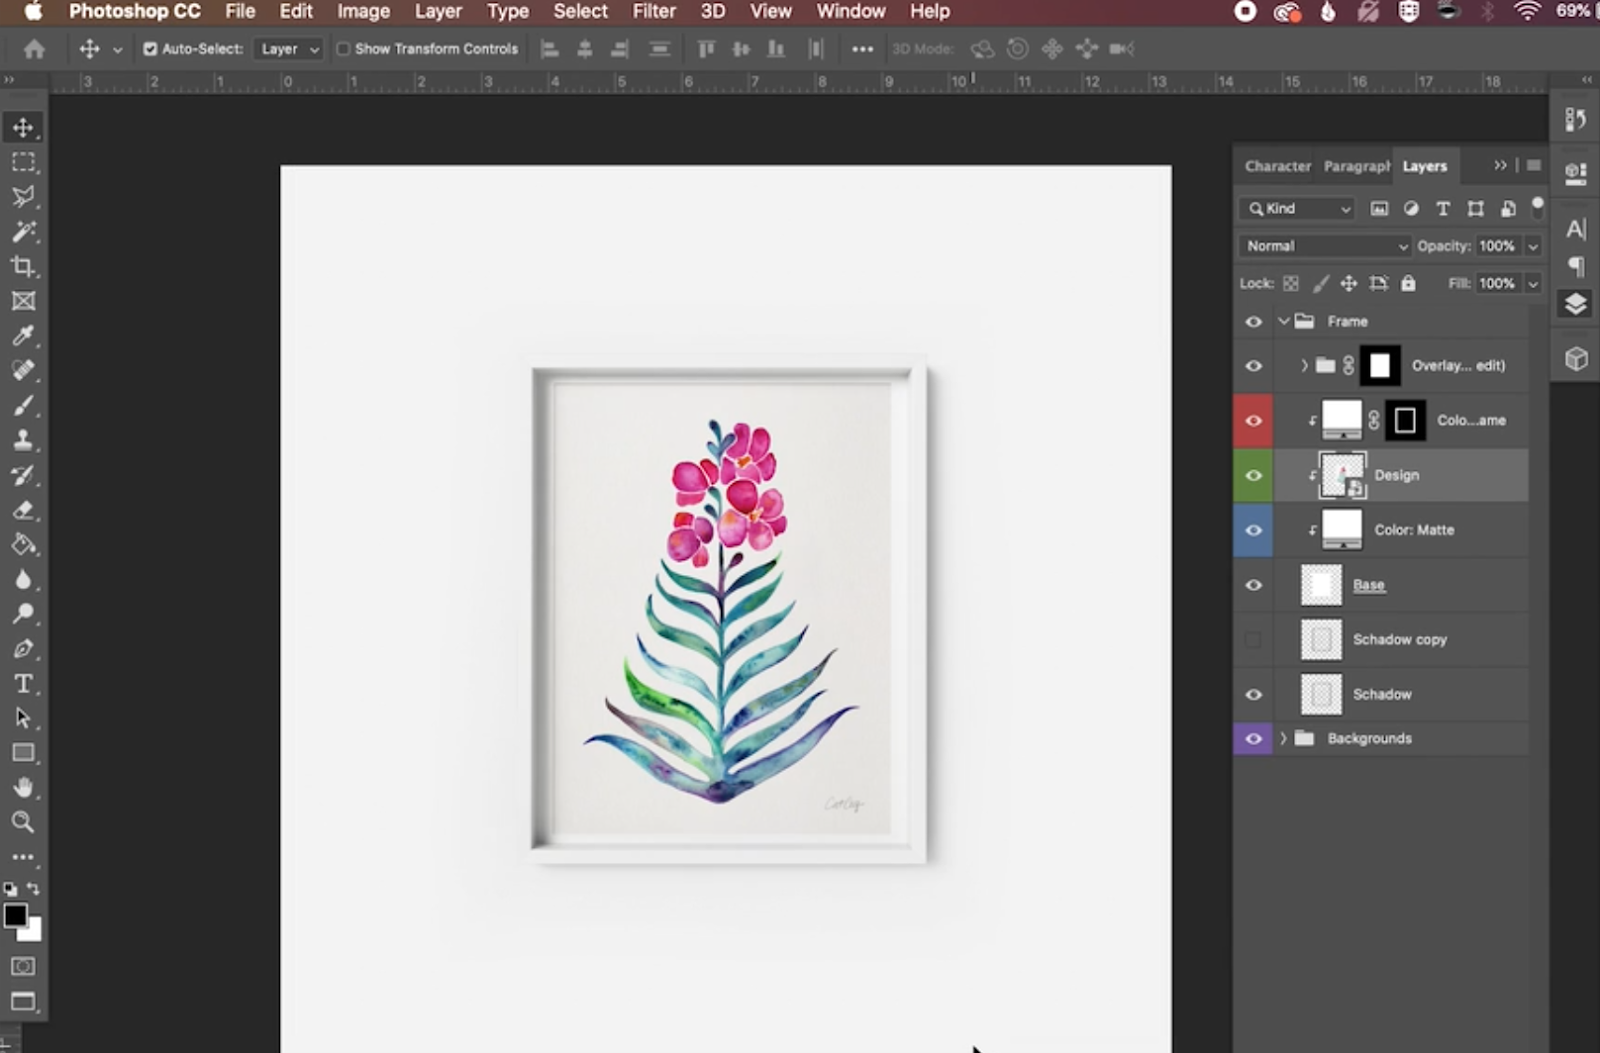The width and height of the screenshot is (1600, 1053).
Task: Open the Filter menu
Action: [654, 11]
